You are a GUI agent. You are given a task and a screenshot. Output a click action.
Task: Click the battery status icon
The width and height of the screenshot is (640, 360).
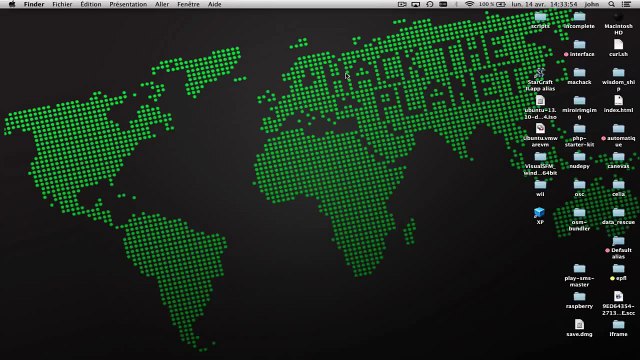501,4
